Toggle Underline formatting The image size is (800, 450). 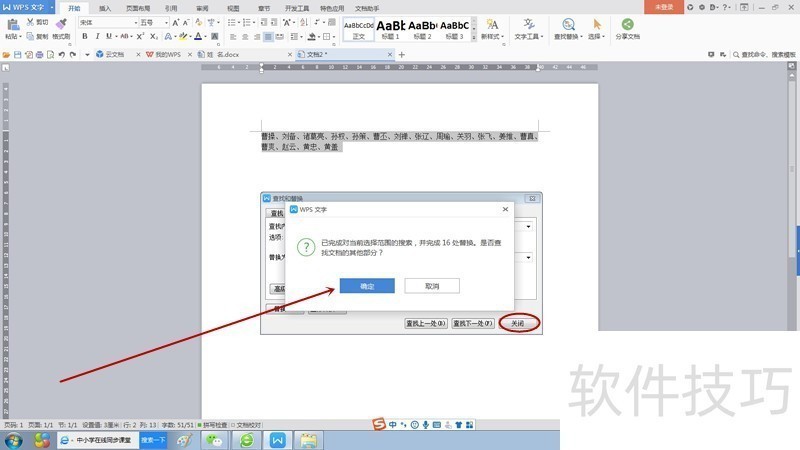tap(109, 36)
